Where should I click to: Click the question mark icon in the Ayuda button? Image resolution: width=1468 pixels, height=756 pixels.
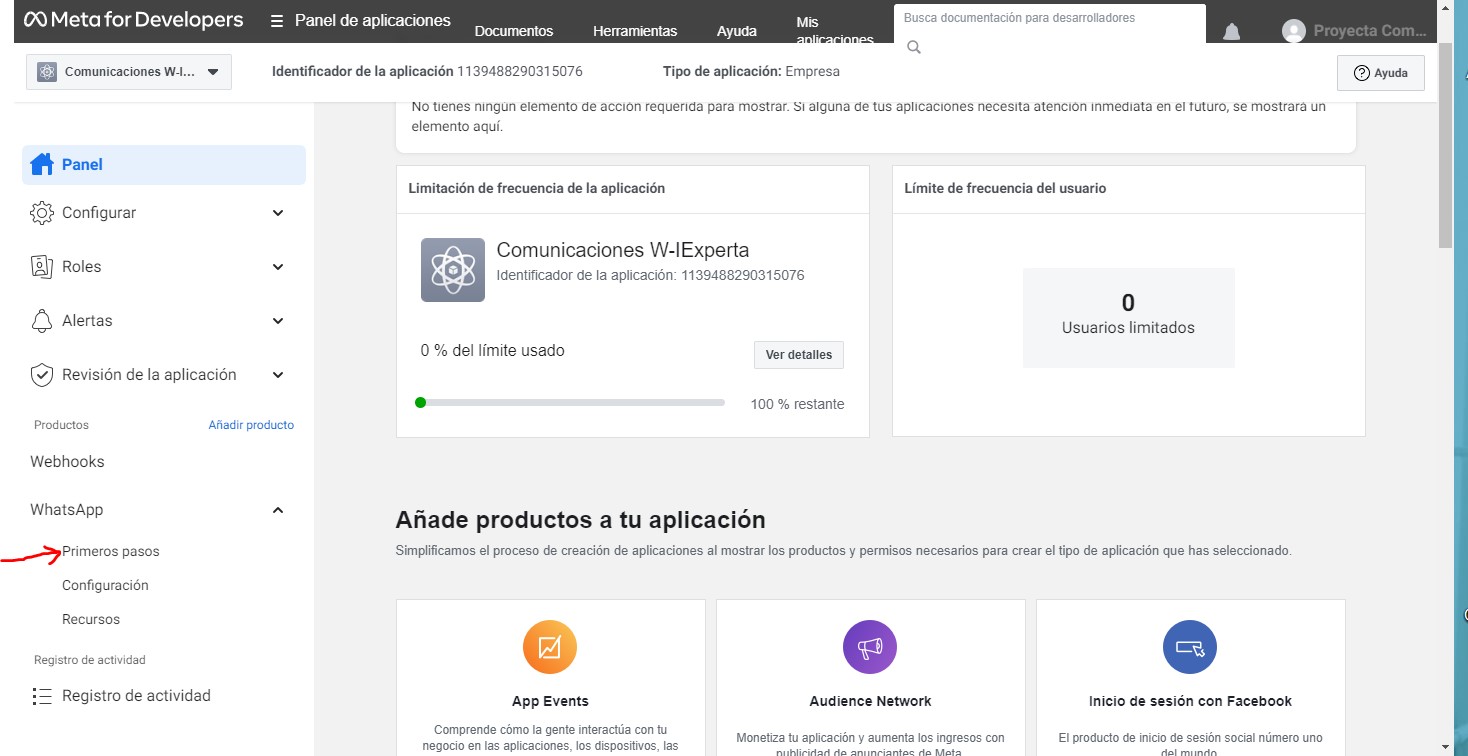(x=1361, y=73)
